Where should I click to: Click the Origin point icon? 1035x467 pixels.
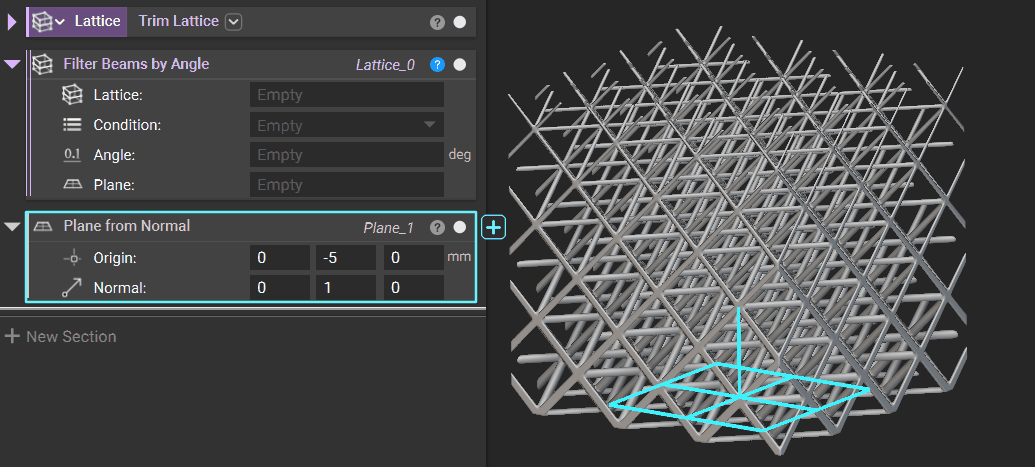tap(71, 258)
